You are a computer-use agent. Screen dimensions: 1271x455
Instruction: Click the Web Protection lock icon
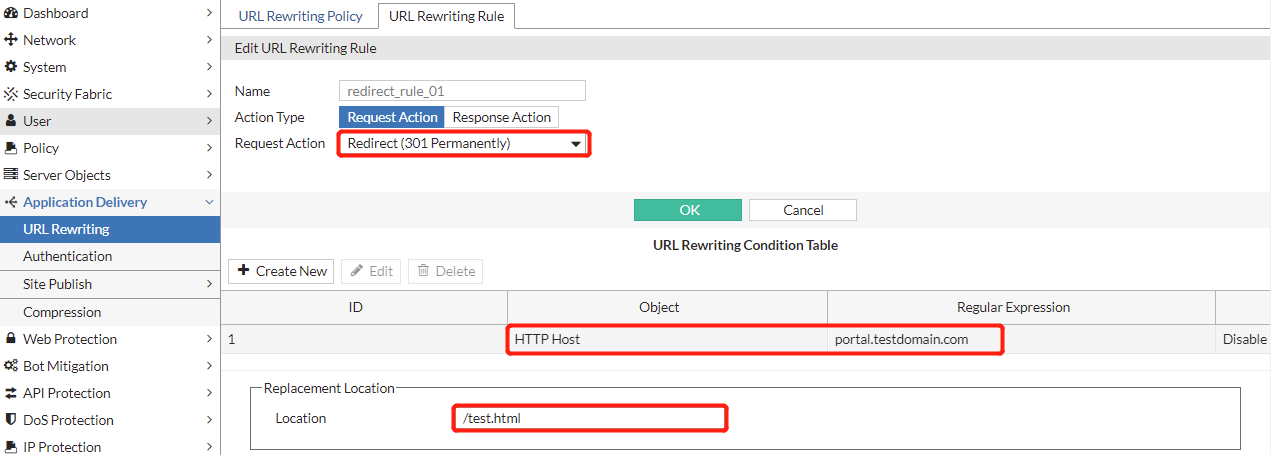point(11,339)
